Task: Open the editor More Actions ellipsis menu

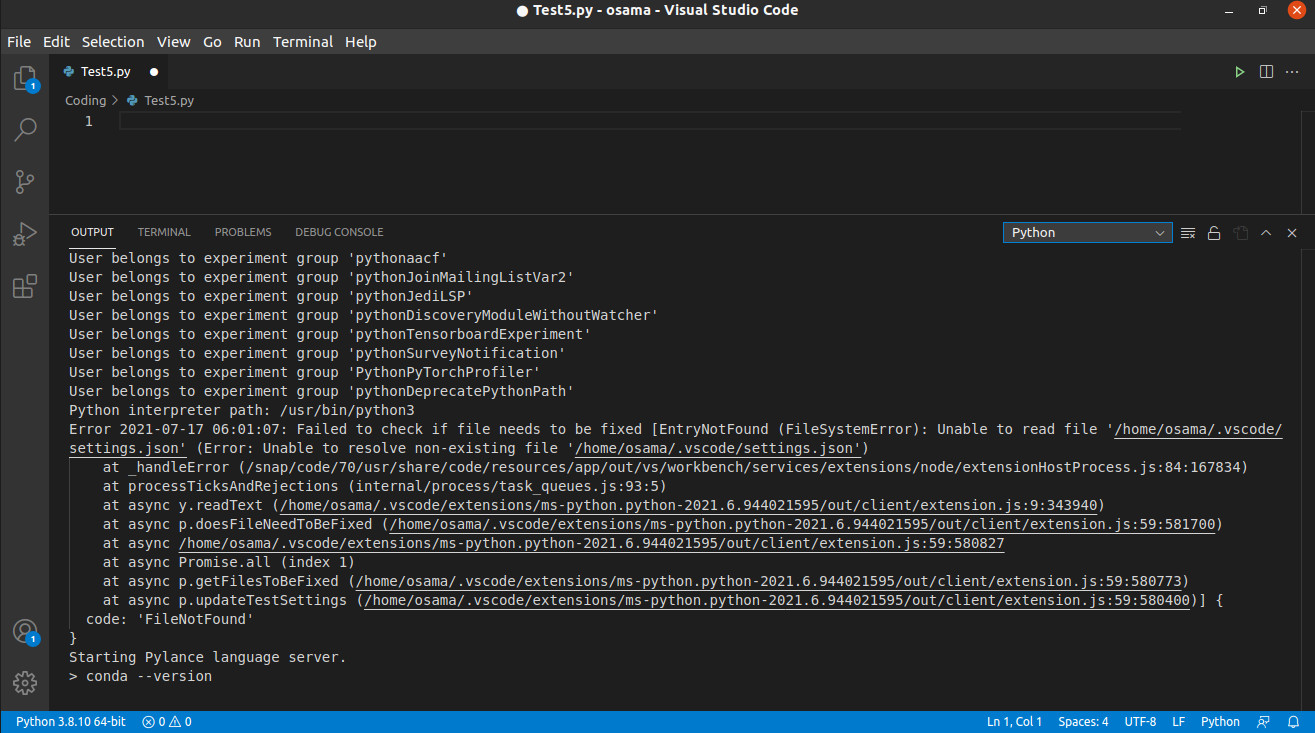Action: (1292, 71)
